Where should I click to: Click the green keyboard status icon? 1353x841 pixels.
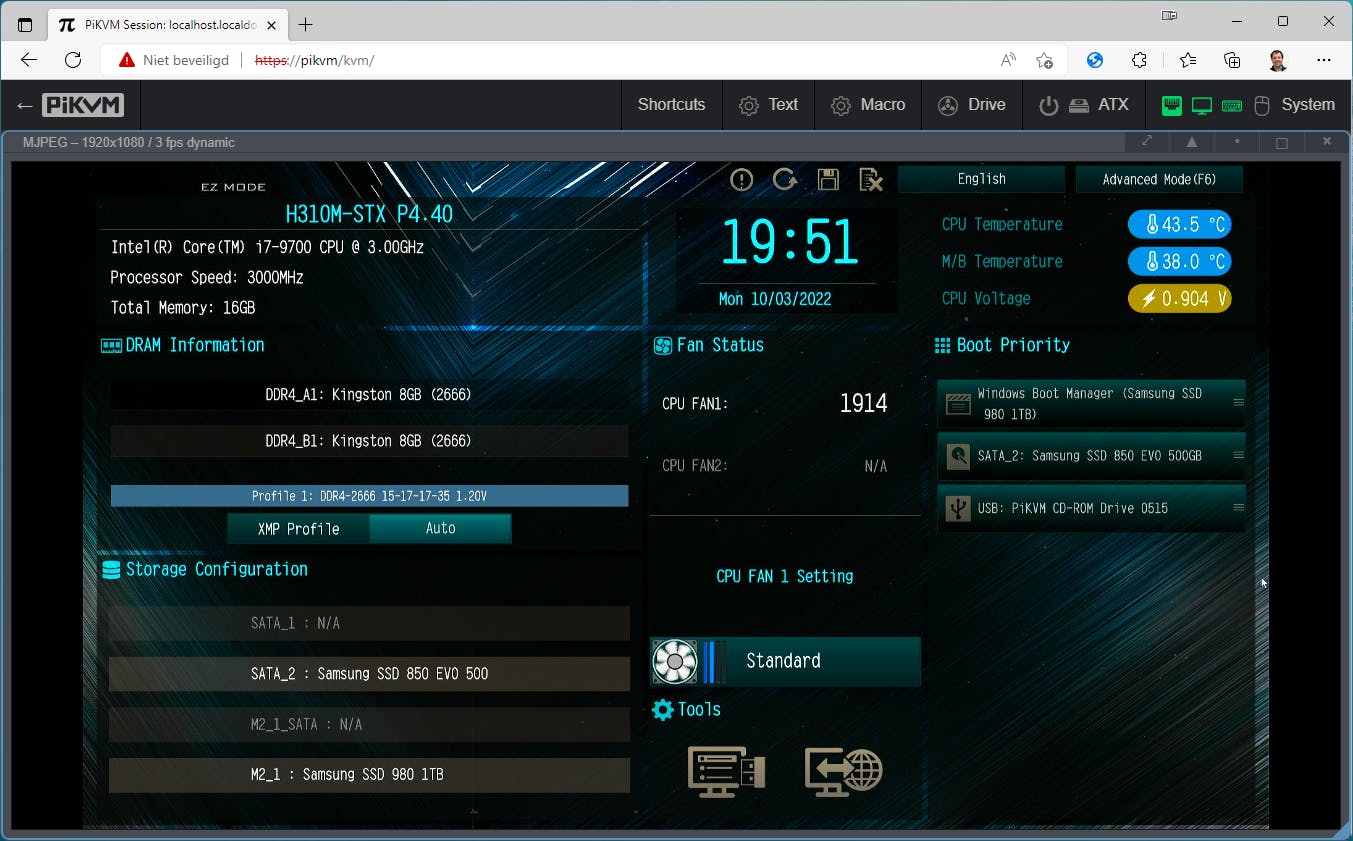tap(1232, 105)
